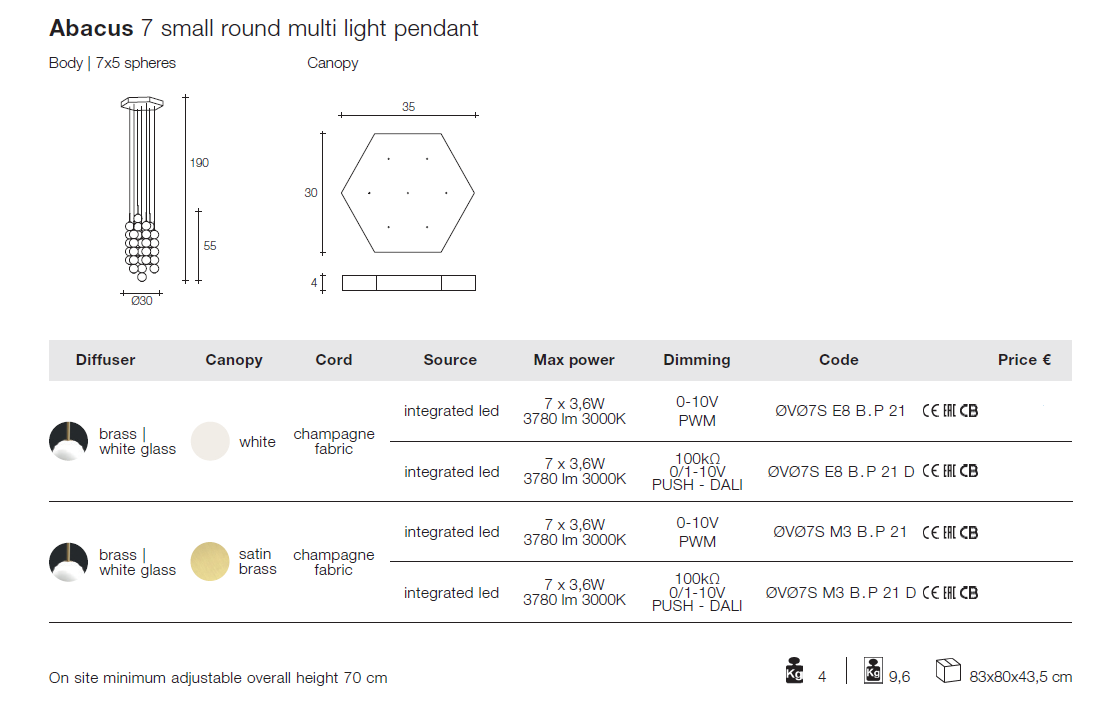Image resolution: width=1098 pixels, height=707 pixels.
Task: Click the brass white glass diffuser icon in first row
Action: [69, 441]
